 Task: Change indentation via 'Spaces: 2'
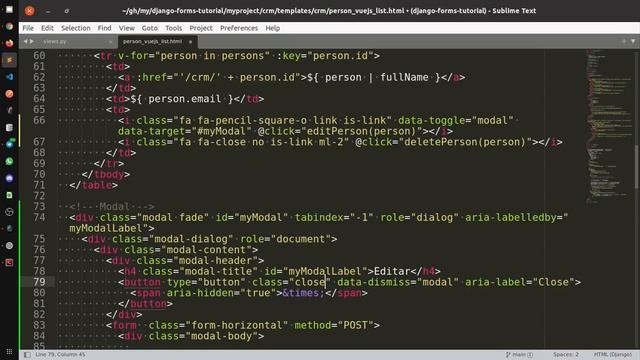click(566, 355)
